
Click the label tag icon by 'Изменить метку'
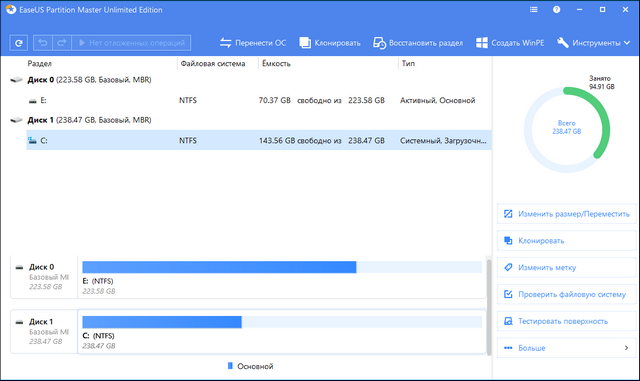coord(508,267)
